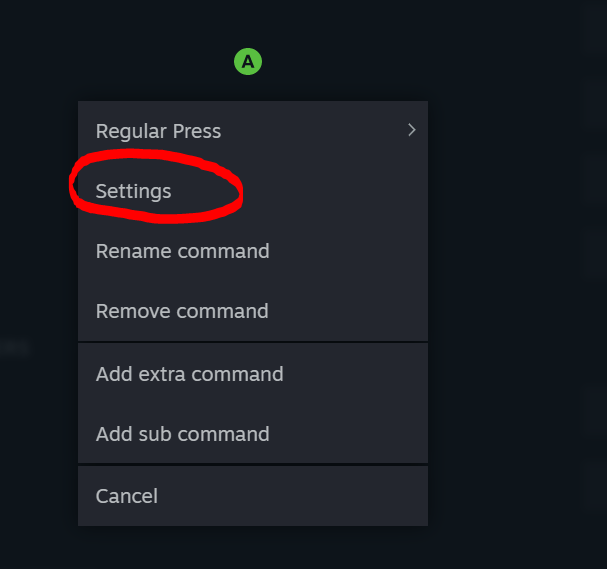This screenshot has width=607, height=569.
Task: Select the Regular Press menu entry
Action: 159,131
